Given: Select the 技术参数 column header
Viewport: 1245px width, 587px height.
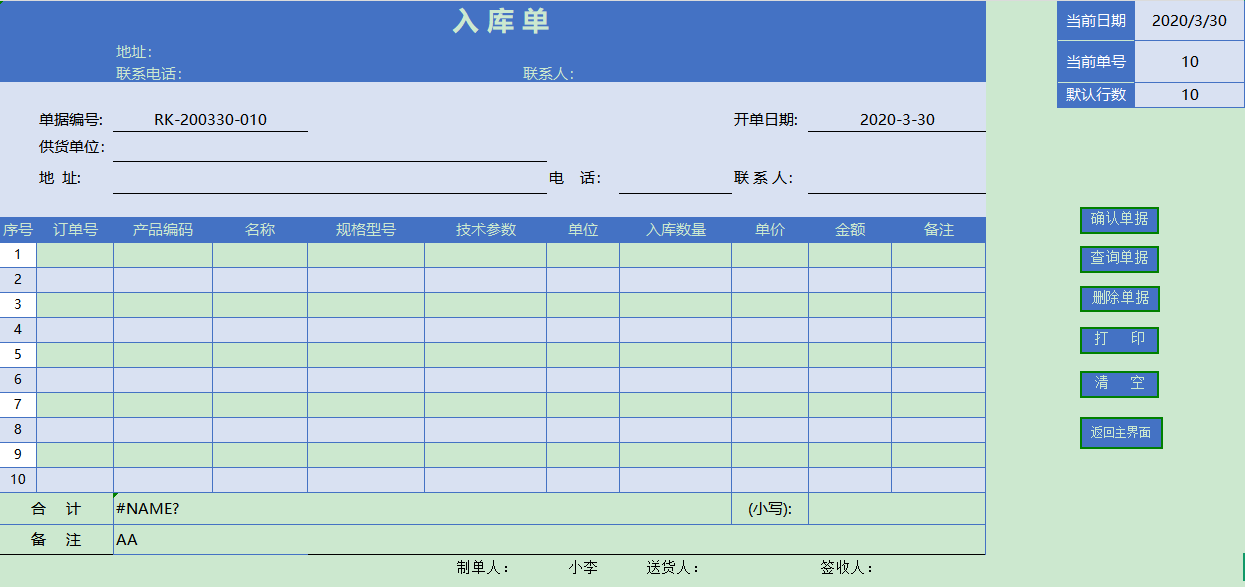Looking at the screenshot, I should pyautogui.click(x=486, y=230).
